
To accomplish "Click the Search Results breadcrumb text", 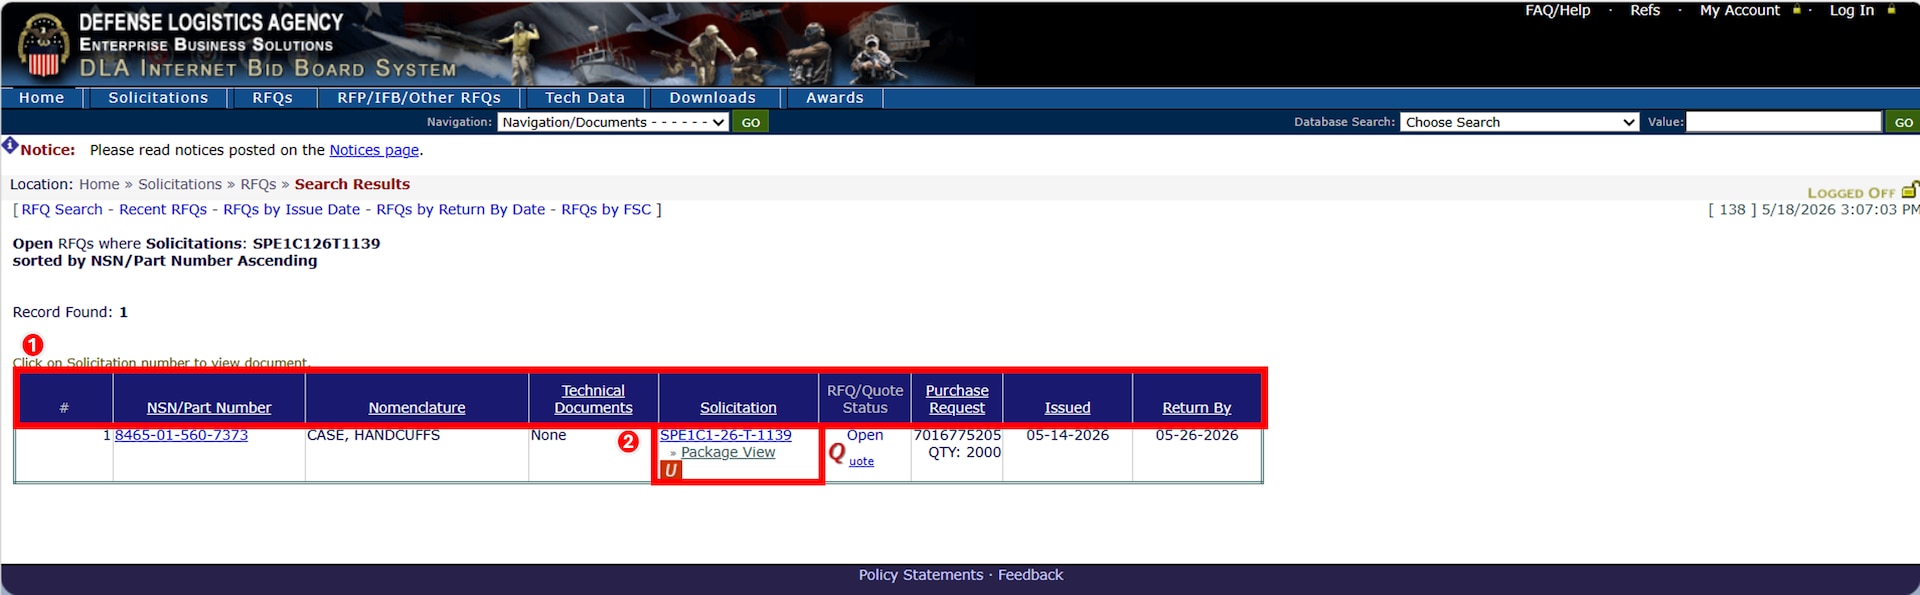I will click(352, 184).
